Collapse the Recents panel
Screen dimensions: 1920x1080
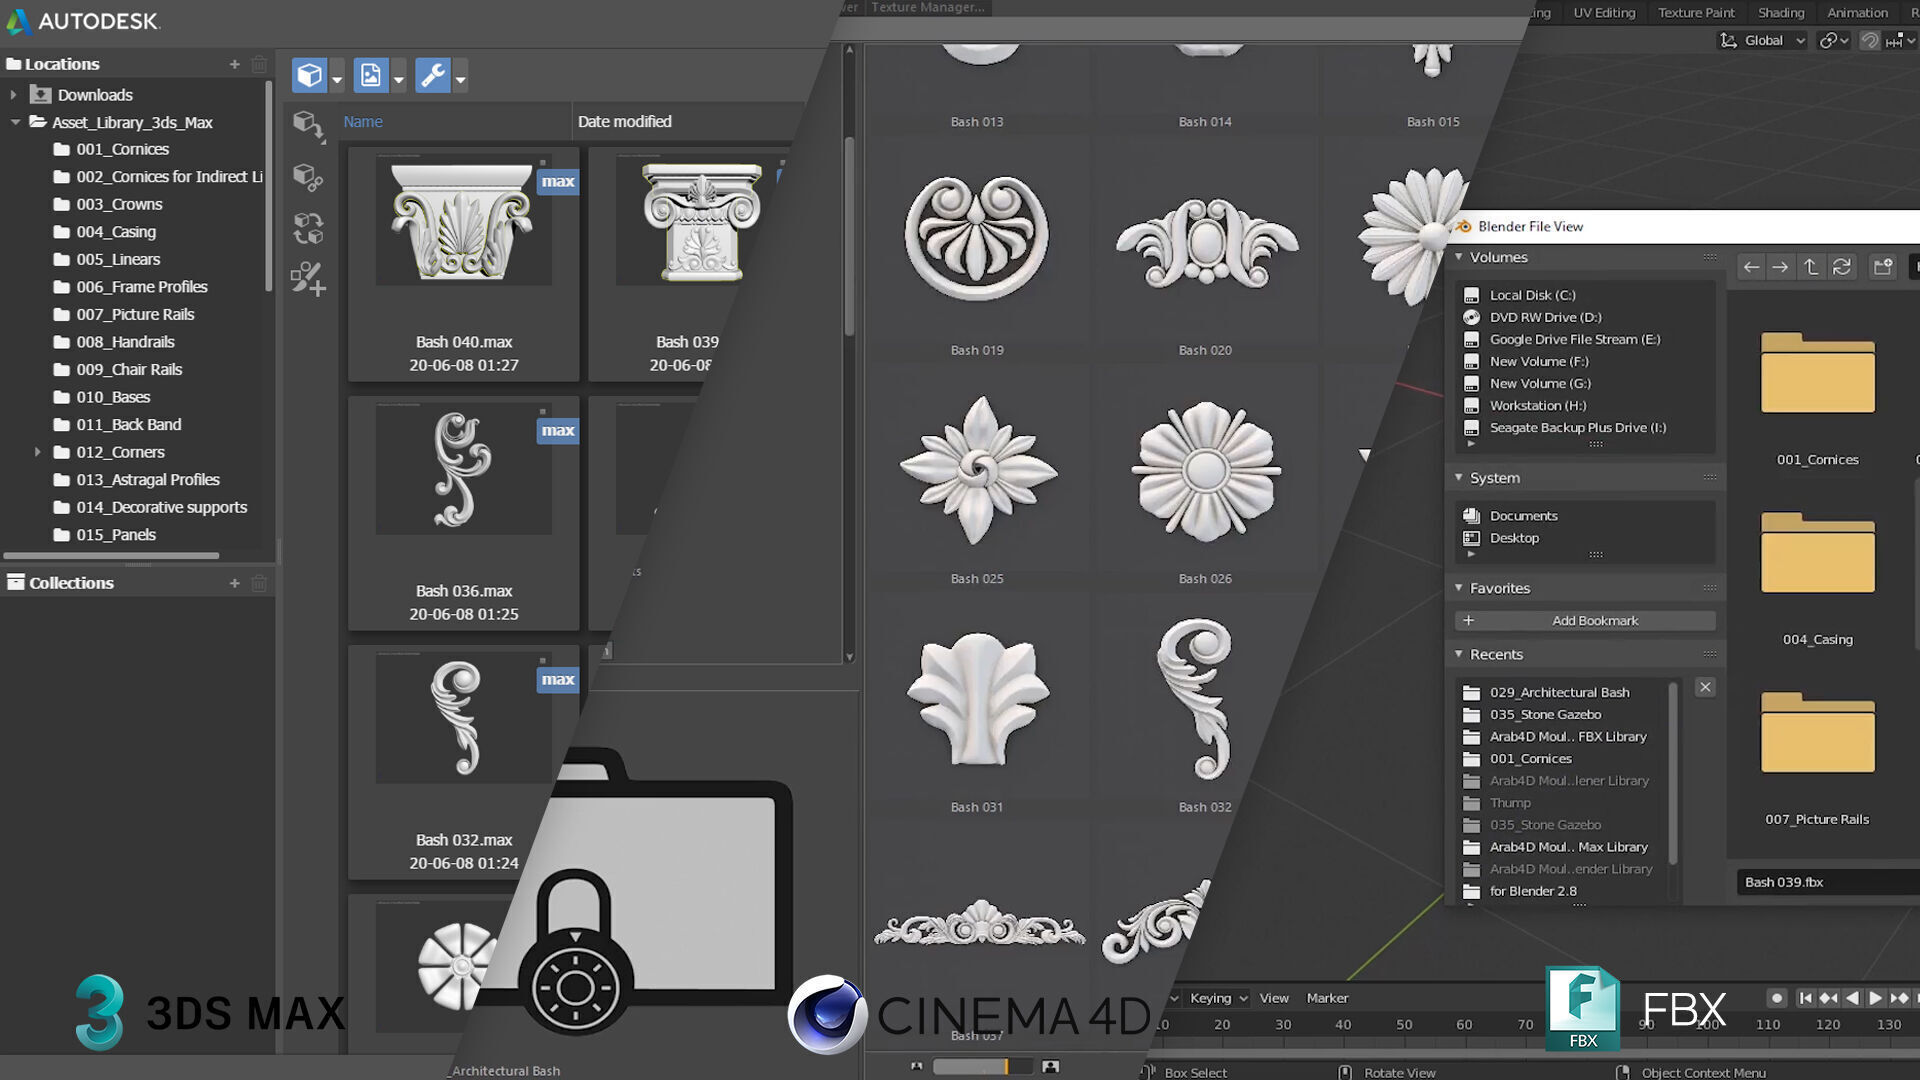click(1459, 654)
